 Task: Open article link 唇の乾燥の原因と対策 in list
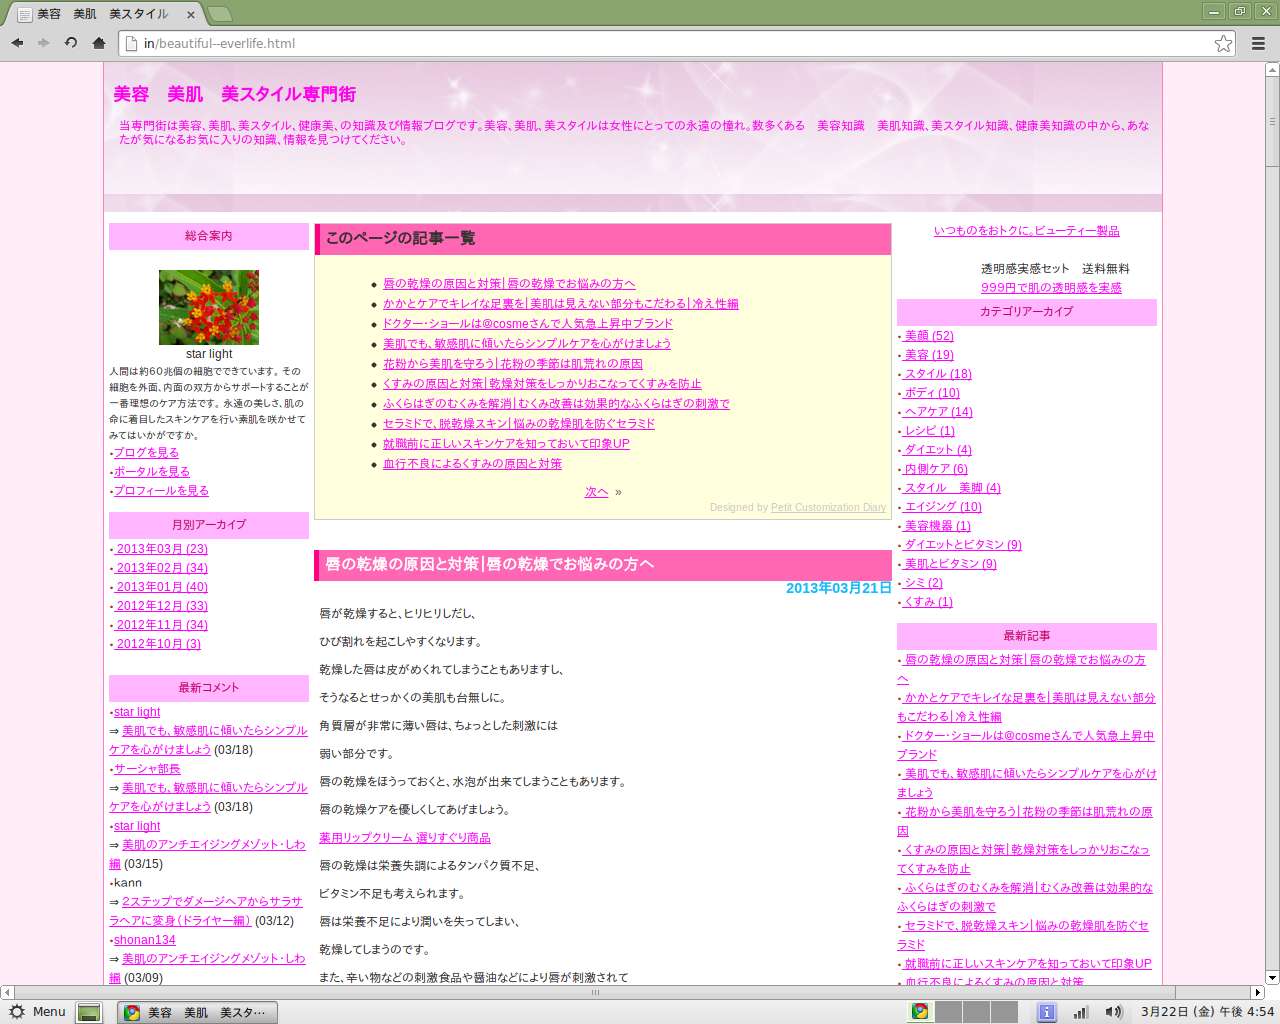click(509, 284)
